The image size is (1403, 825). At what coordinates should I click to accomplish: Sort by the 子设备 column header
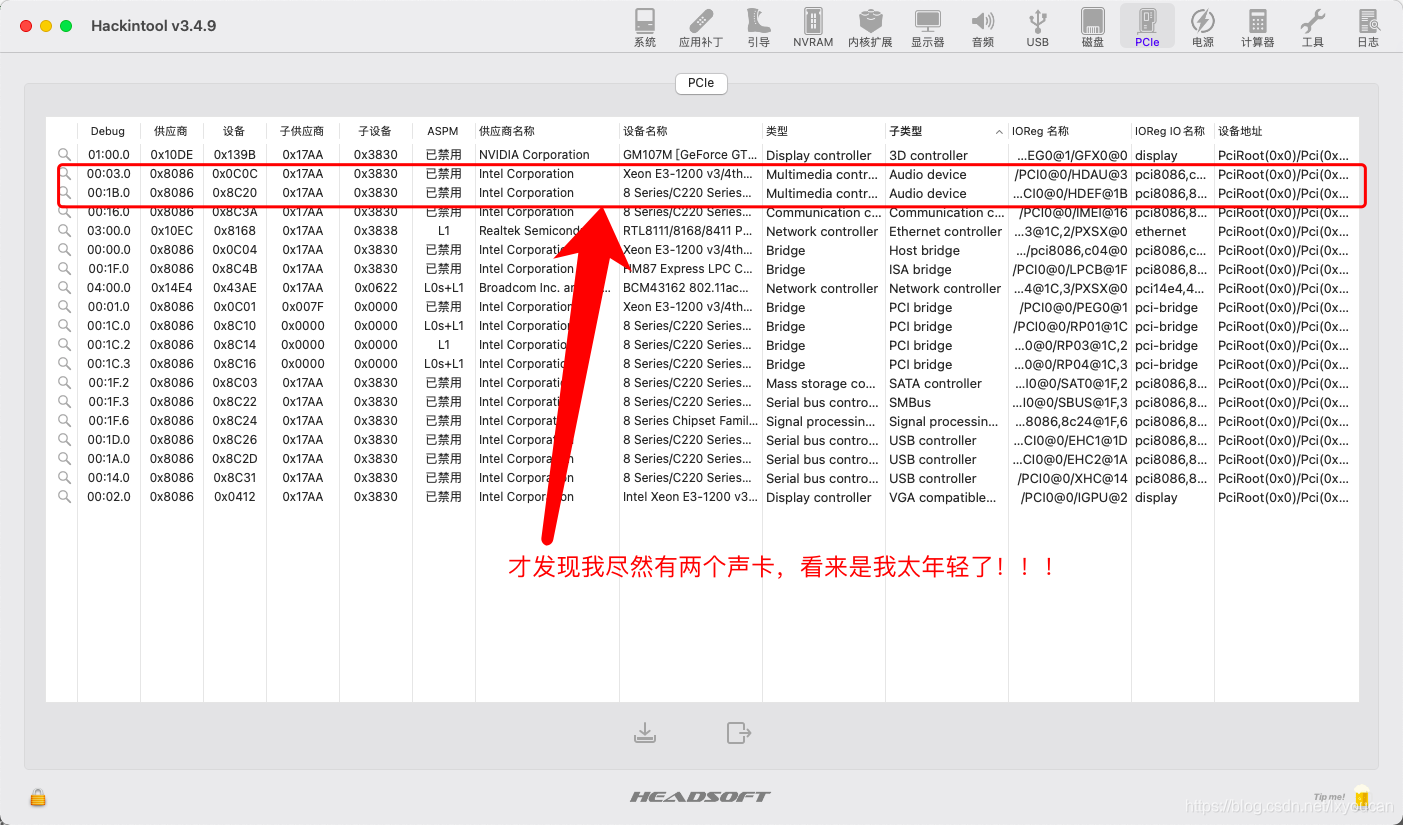click(375, 131)
